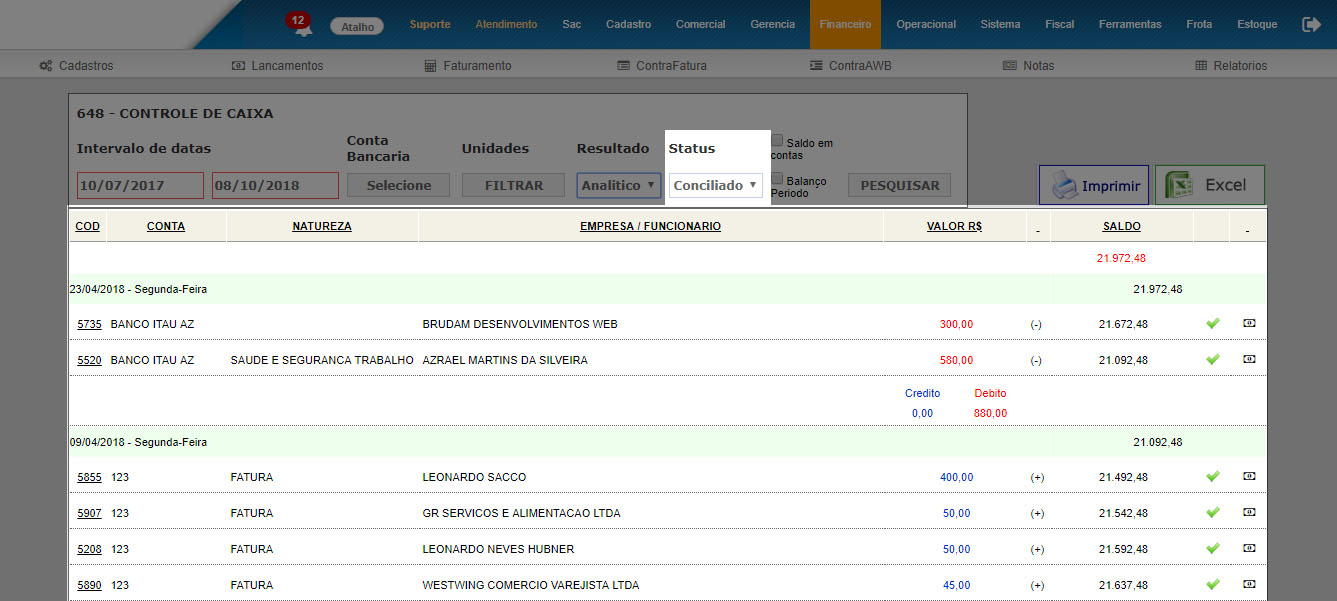Screen dimensions: 1337x601
Task: Click money icon on row 5907
Action: click(x=1249, y=512)
